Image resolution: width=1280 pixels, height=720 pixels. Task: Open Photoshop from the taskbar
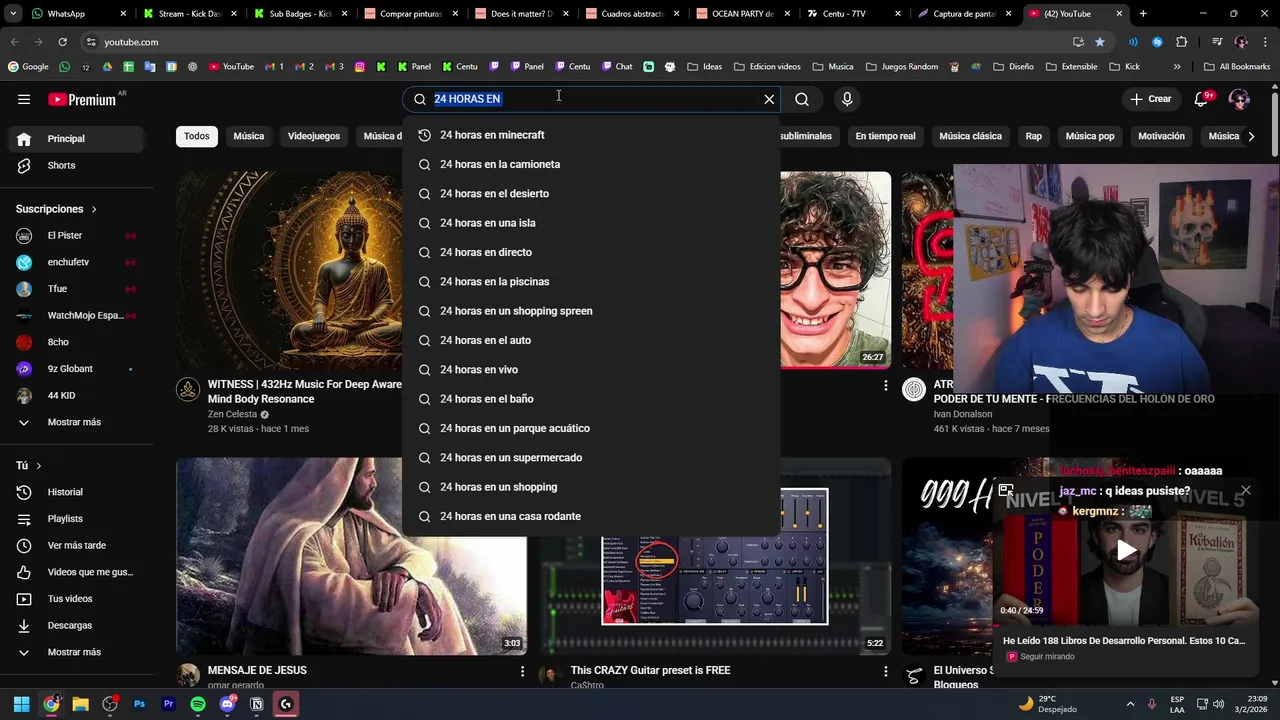[x=139, y=704]
